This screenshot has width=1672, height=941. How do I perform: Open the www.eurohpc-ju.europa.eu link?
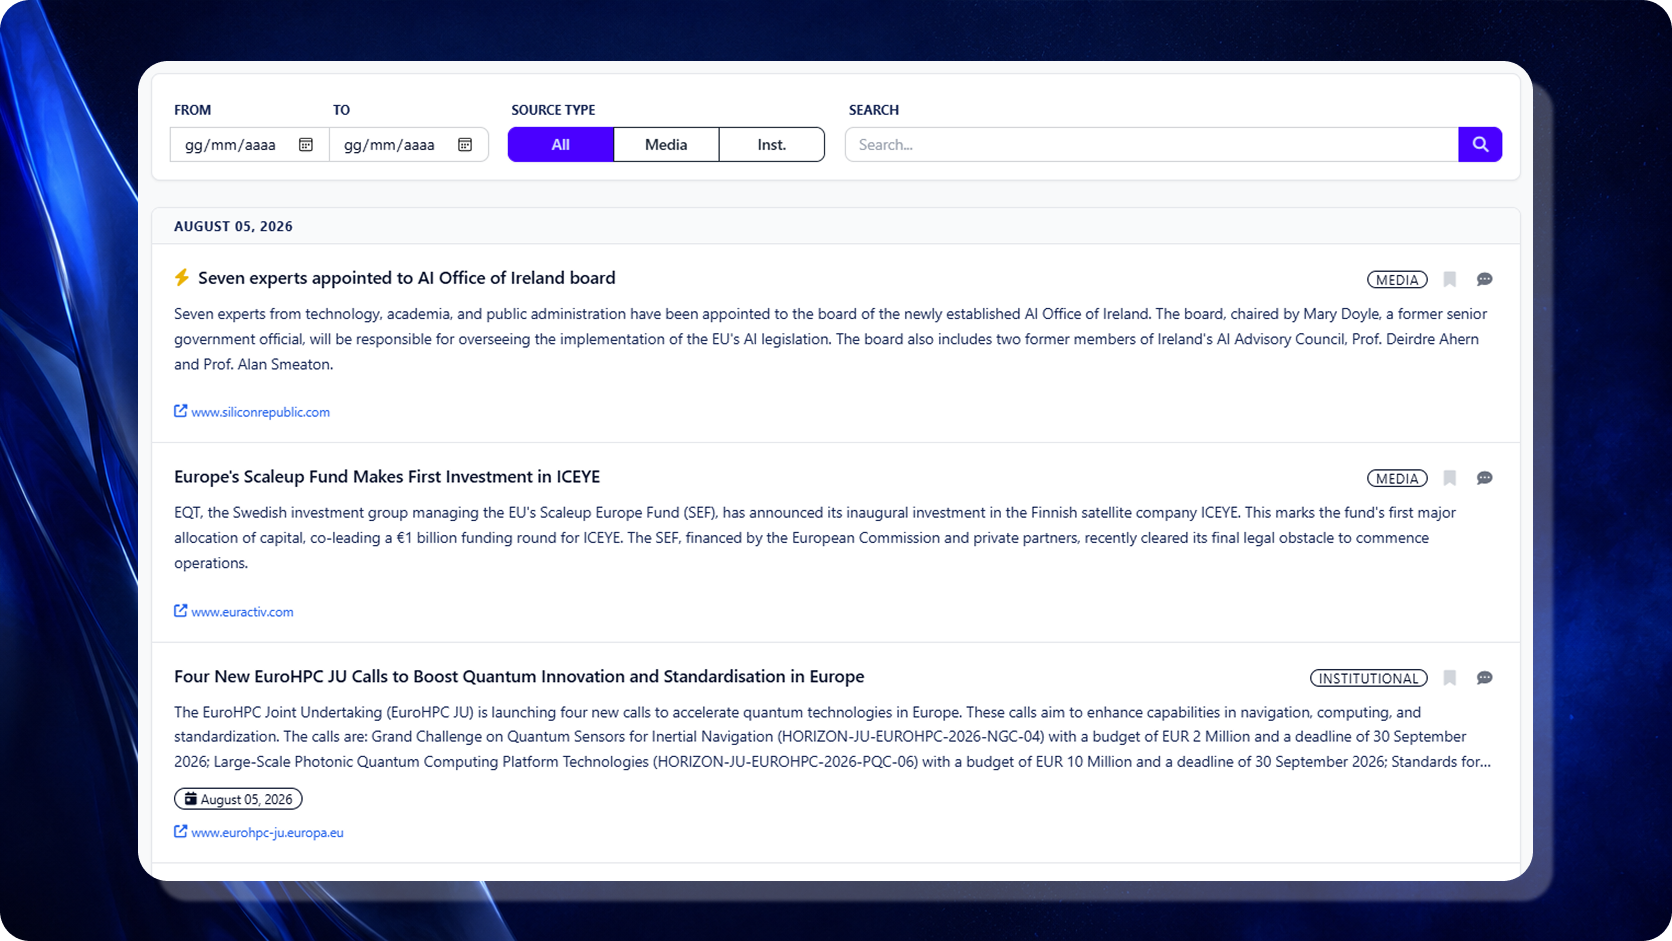point(268,832)
